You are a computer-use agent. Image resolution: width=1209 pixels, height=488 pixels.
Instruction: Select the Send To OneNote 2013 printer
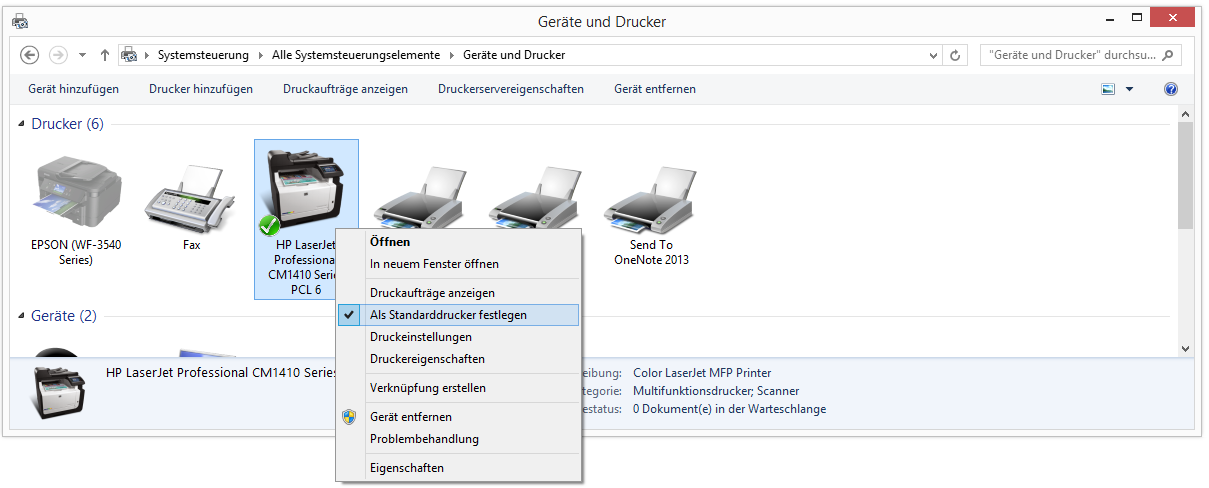pos(651,198)
